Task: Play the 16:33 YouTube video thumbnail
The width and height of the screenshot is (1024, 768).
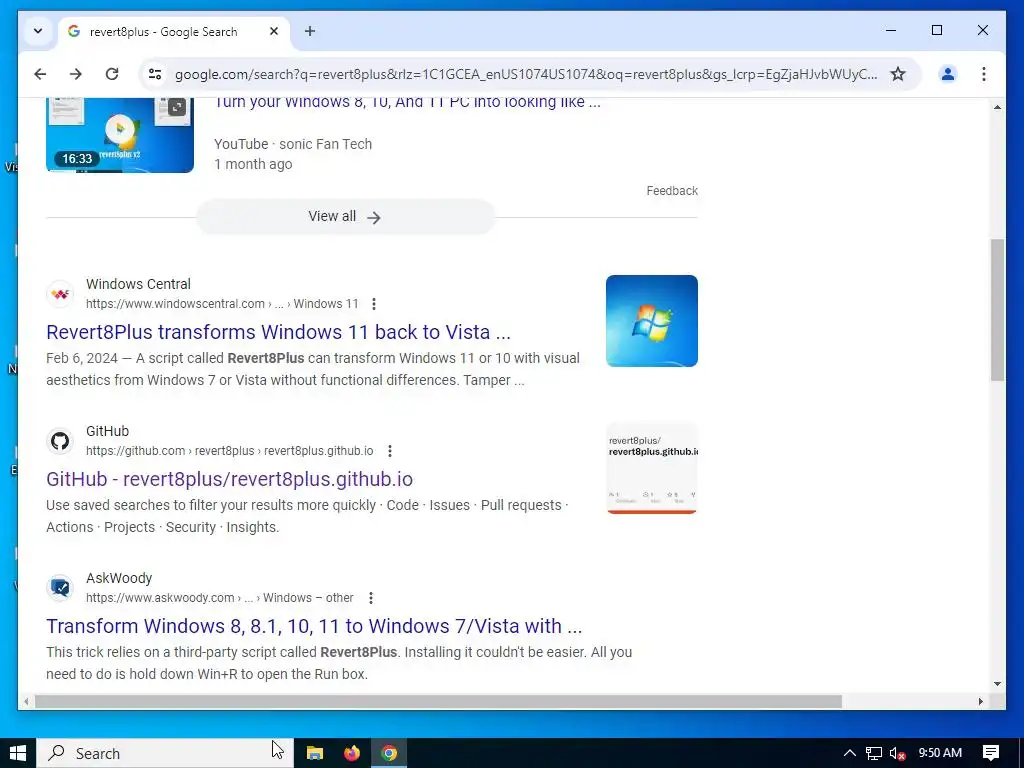Action: tap(120, 135)
